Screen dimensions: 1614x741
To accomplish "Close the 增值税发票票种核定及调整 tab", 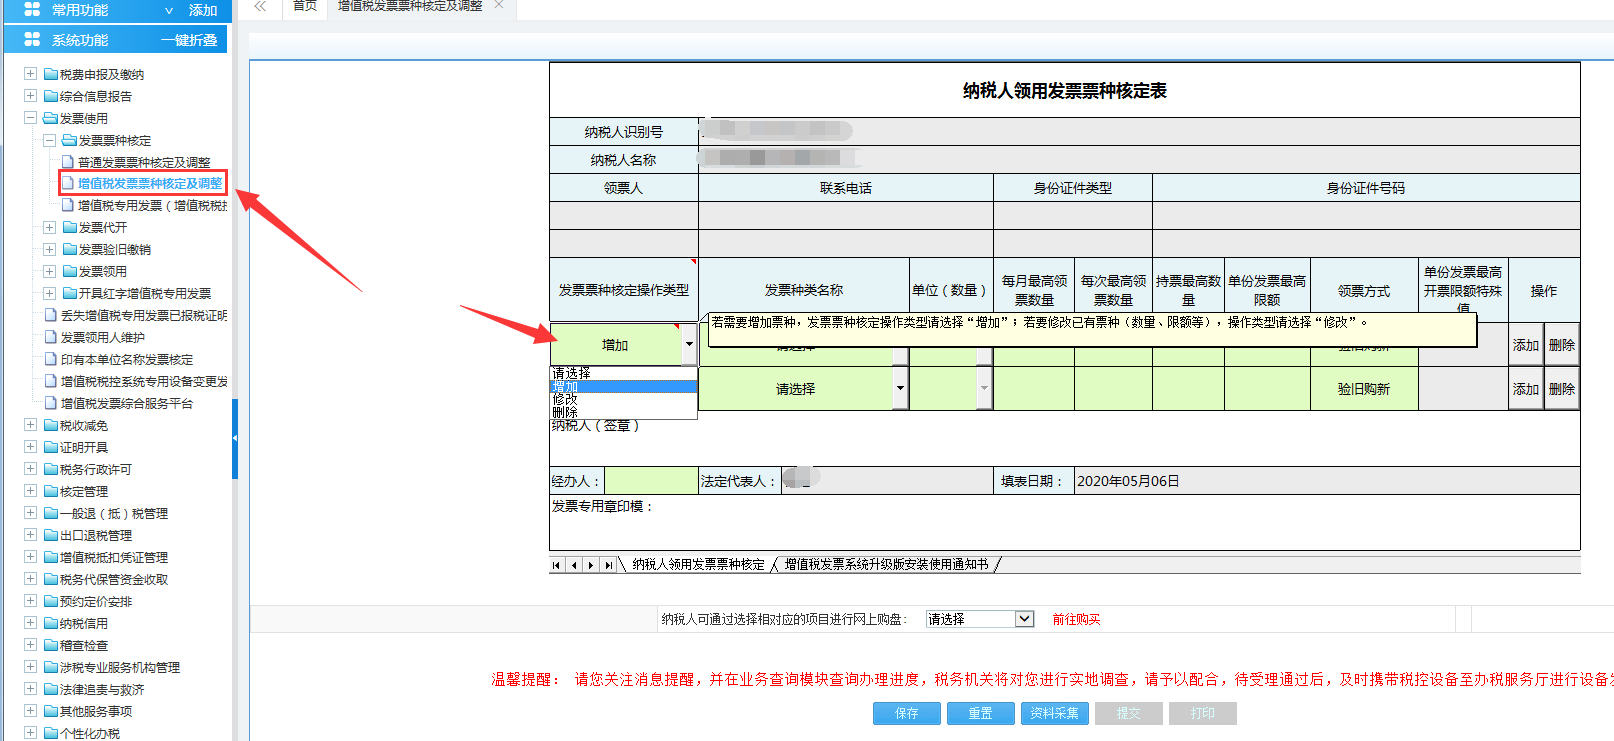I will 499,5.
